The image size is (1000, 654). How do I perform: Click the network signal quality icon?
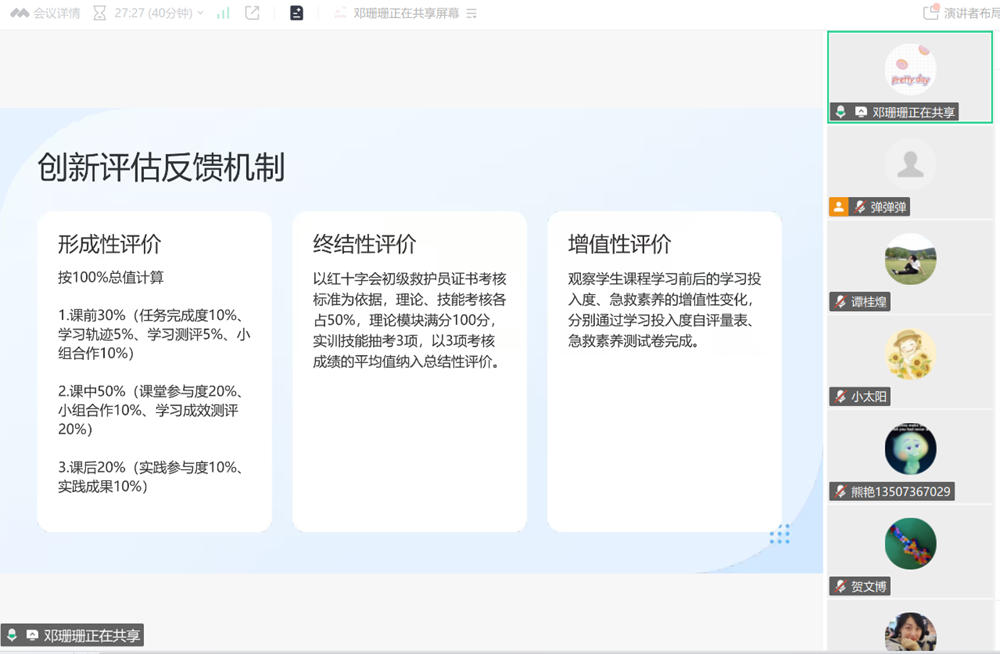click(x=223, y=13)
